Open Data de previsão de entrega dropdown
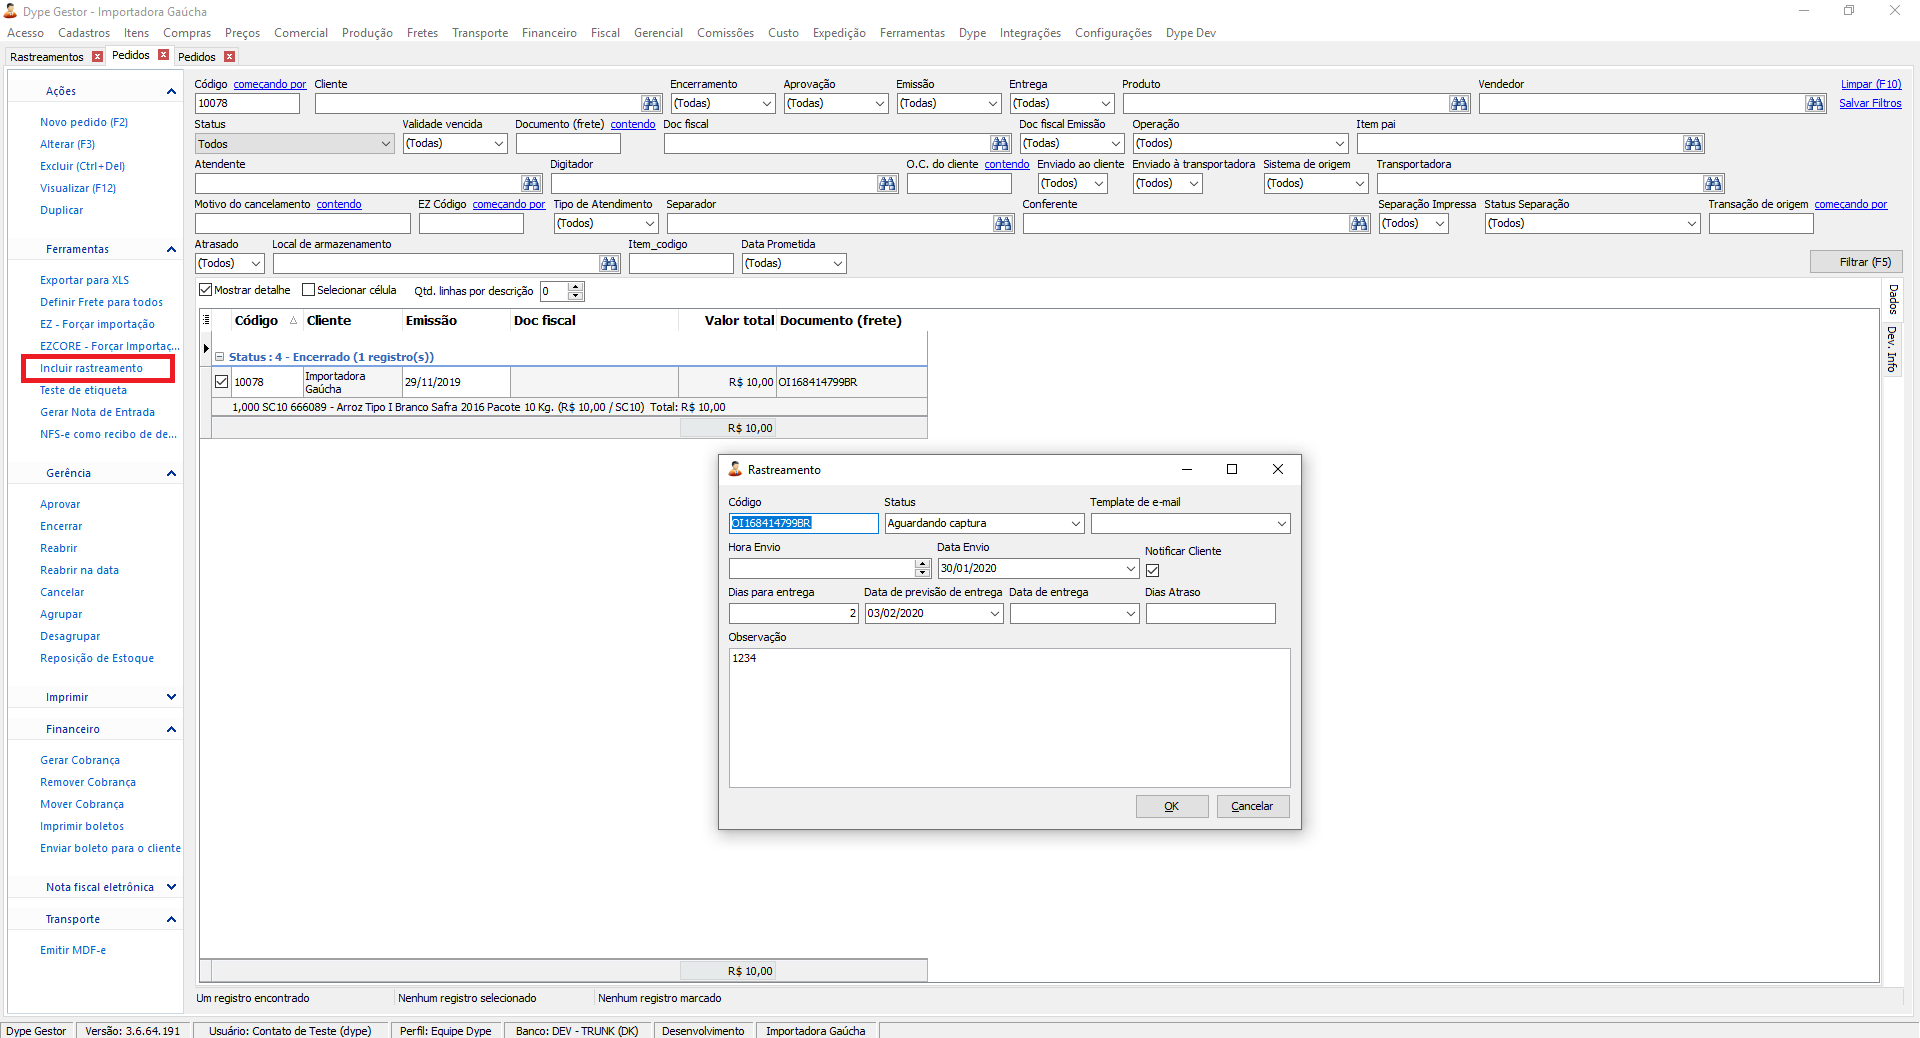 click(994, 614)
